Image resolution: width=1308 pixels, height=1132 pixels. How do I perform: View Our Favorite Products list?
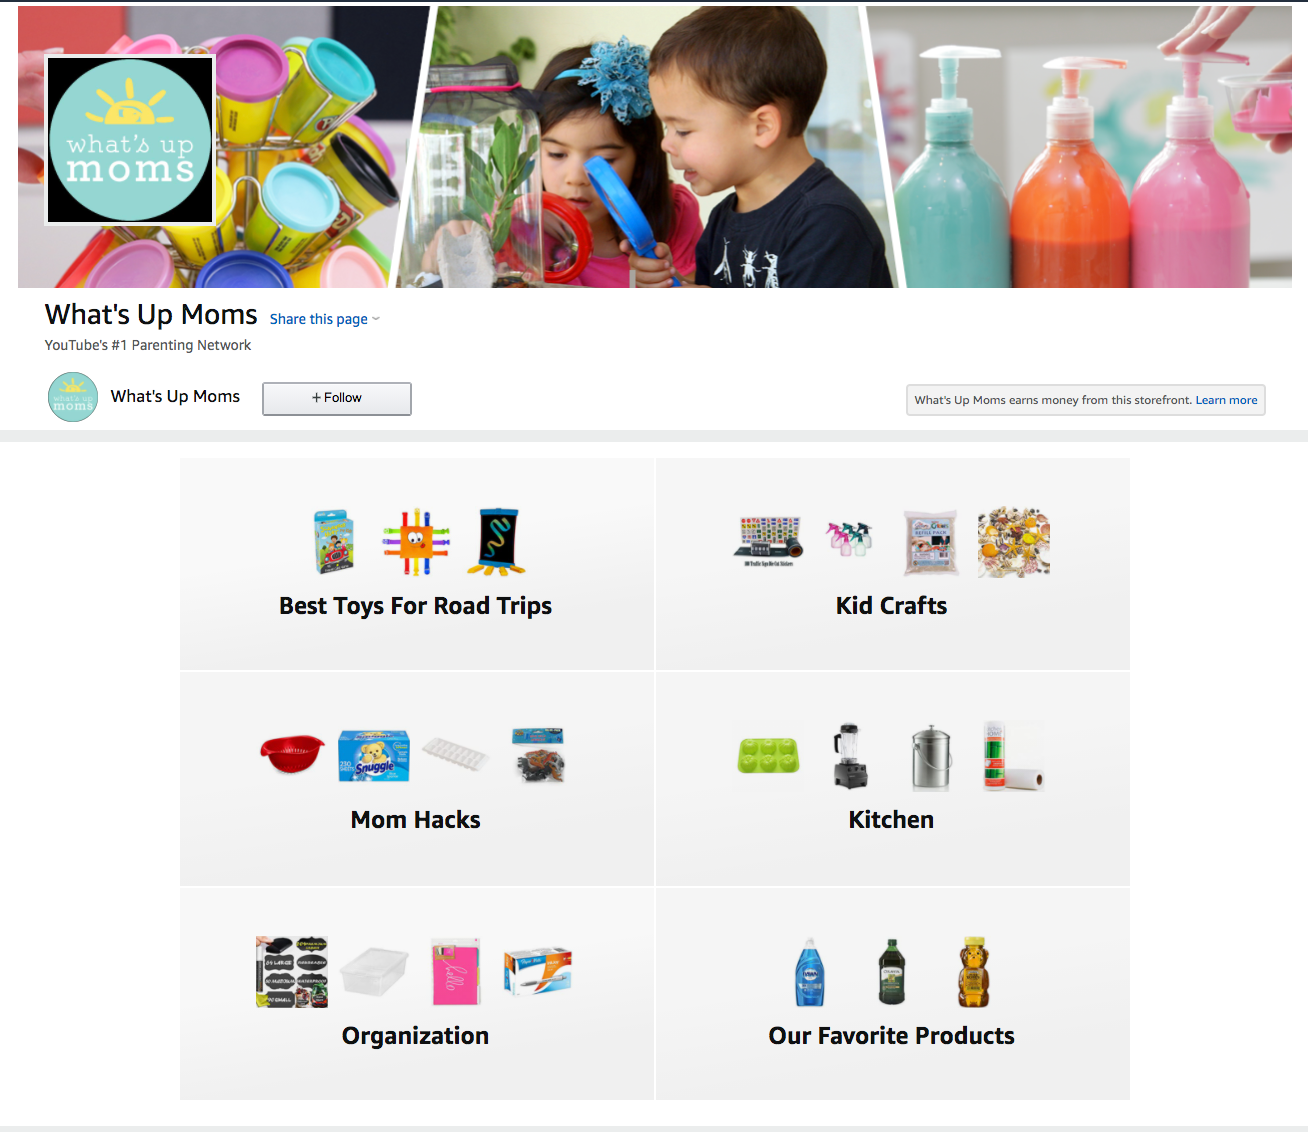892,1036
